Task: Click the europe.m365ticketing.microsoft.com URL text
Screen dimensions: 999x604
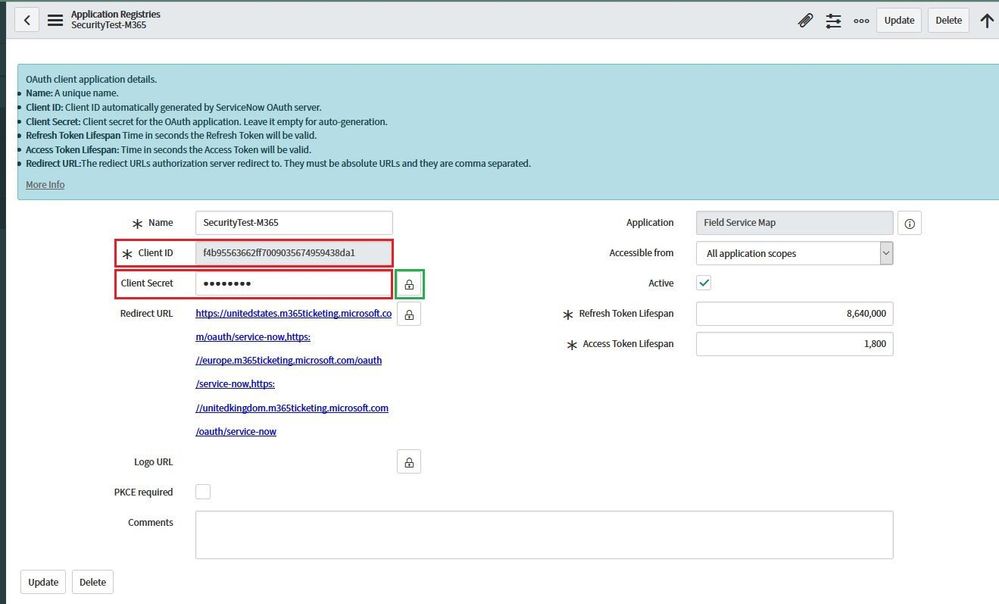Action: 289,360
